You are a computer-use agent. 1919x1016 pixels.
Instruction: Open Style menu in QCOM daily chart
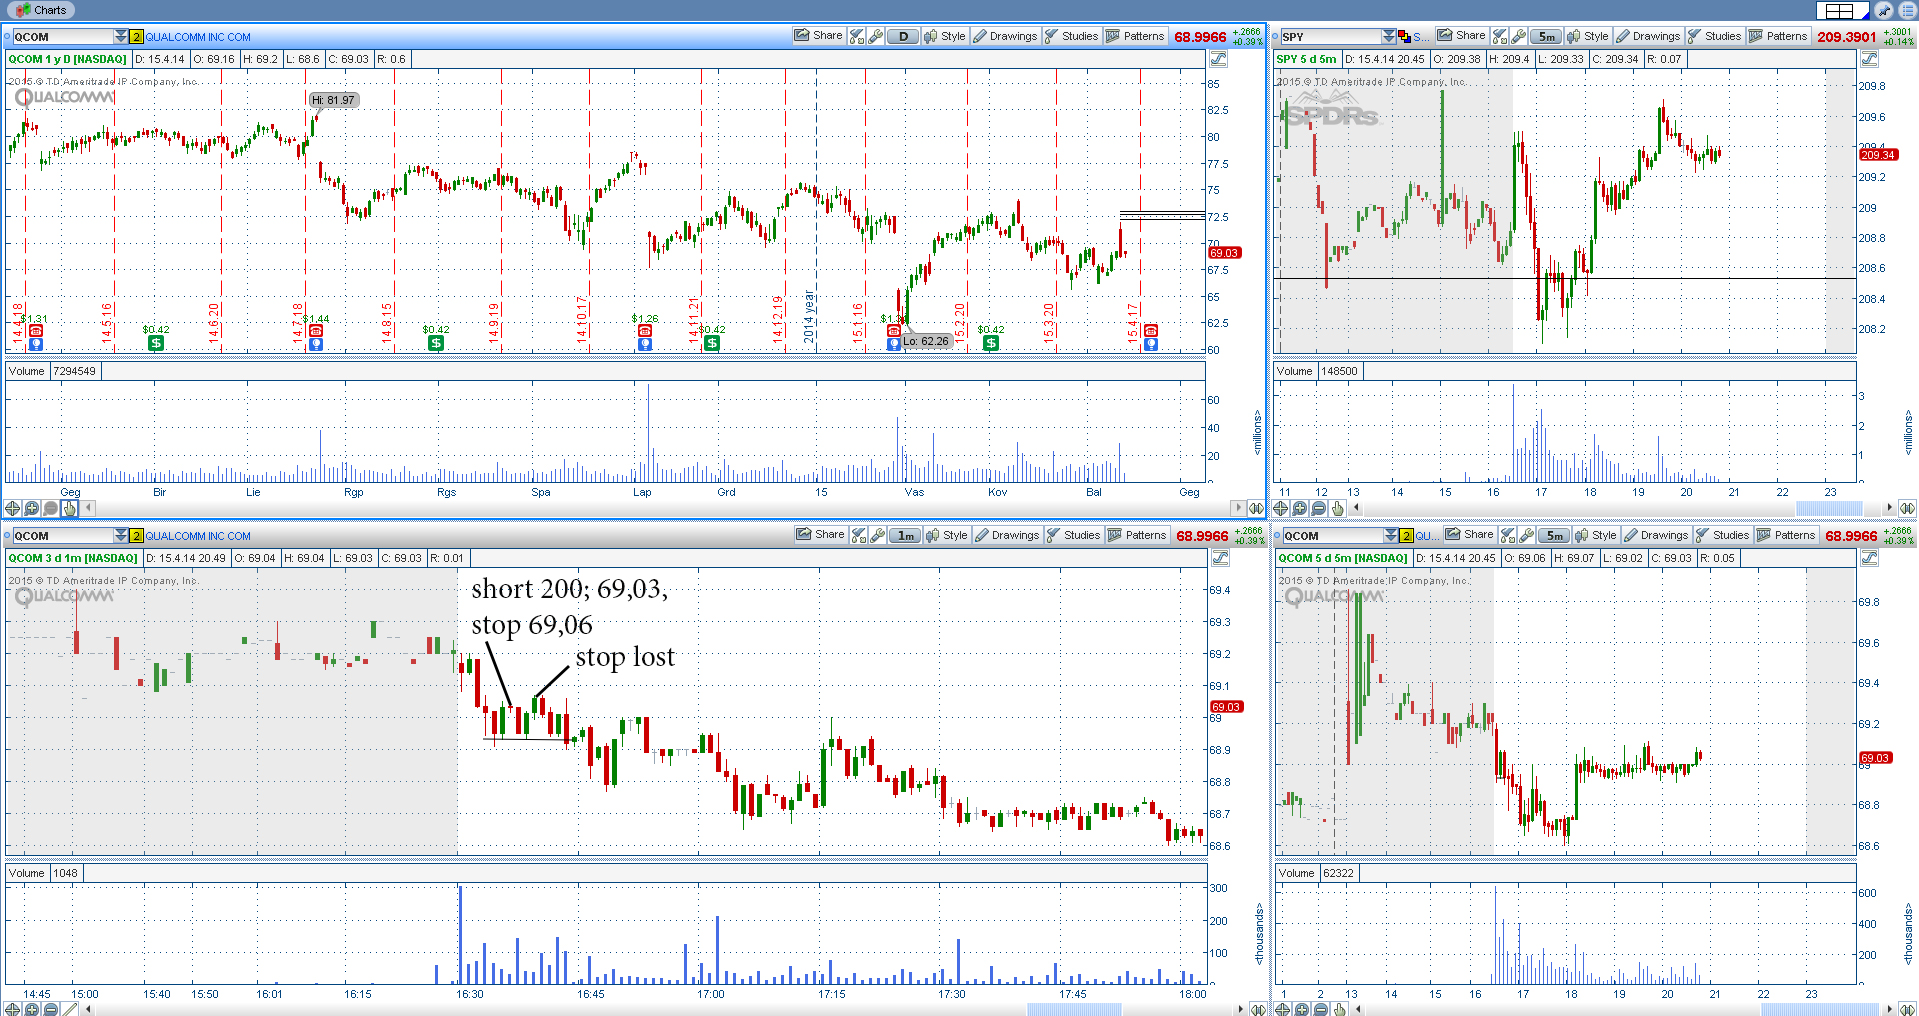pos(945,36)
